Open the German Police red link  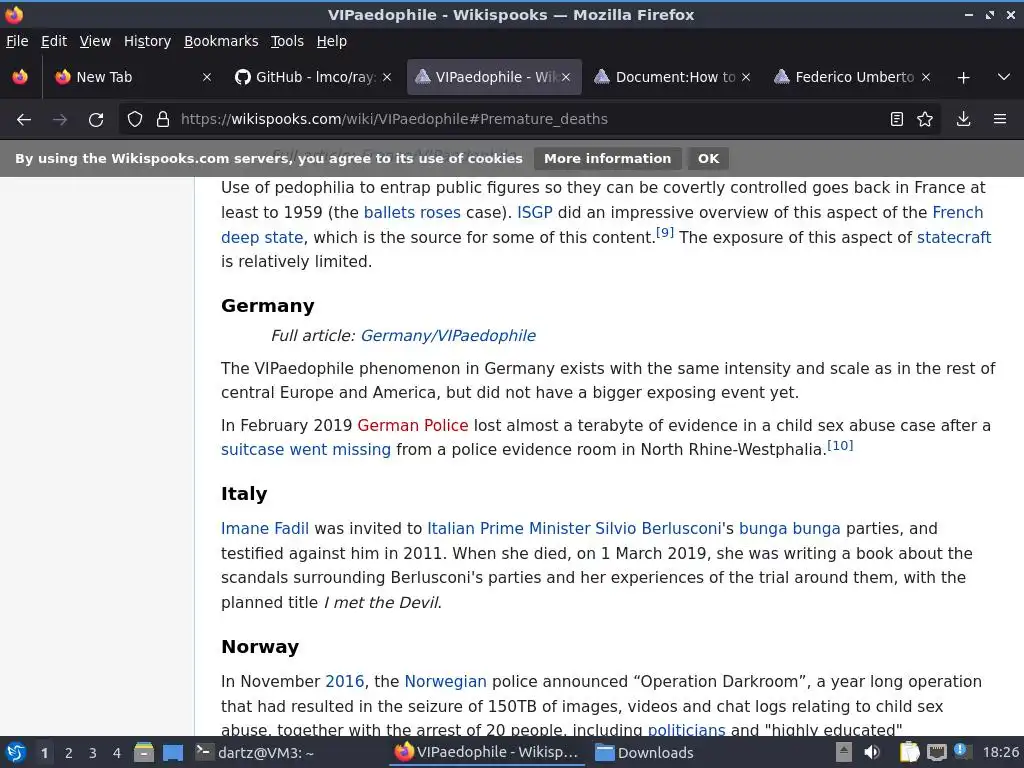pyautogui.click(x=413, y=426)
